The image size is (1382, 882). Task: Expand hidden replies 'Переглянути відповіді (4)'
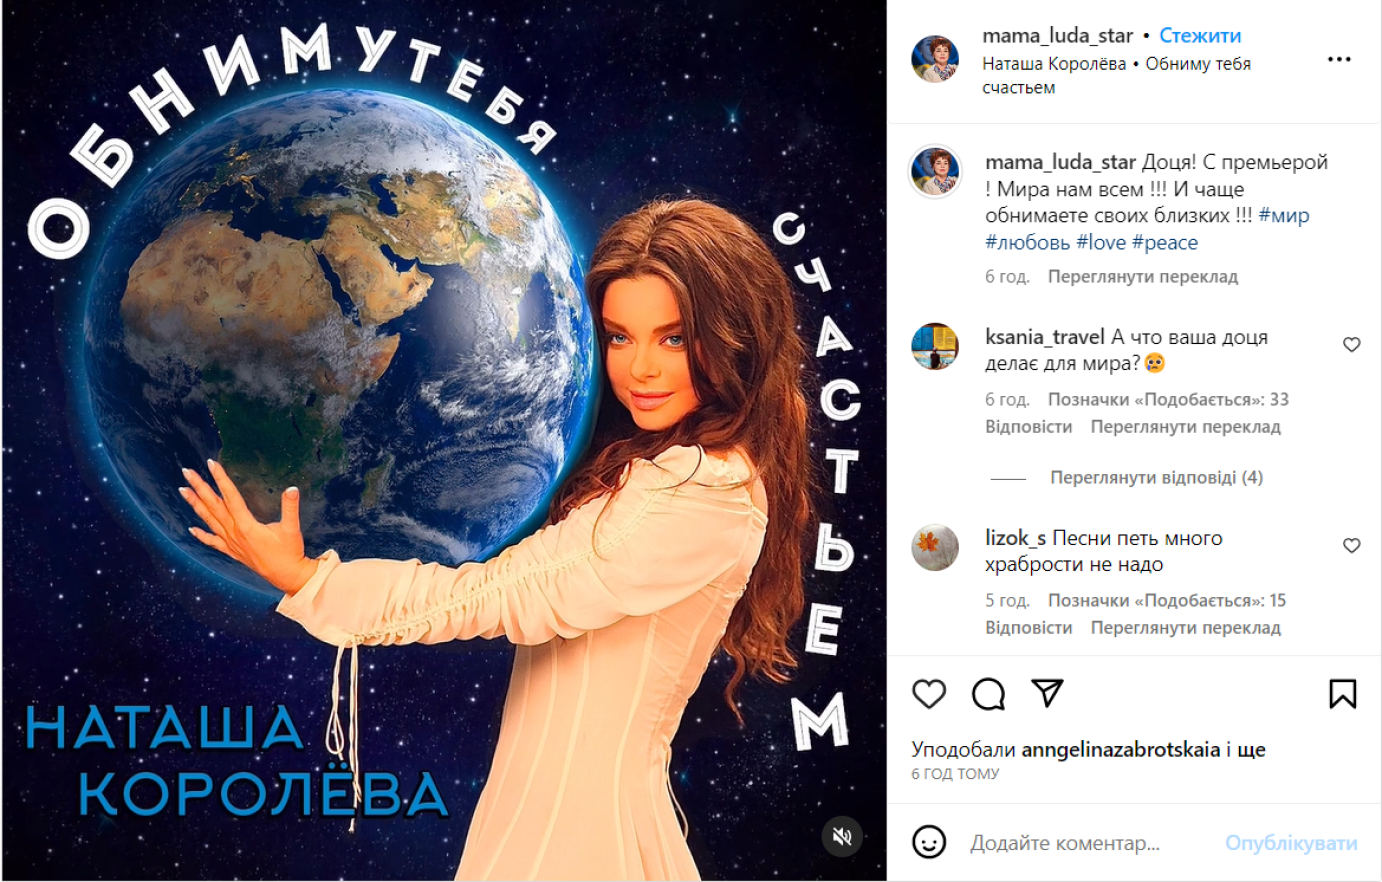coord(1156,478)
